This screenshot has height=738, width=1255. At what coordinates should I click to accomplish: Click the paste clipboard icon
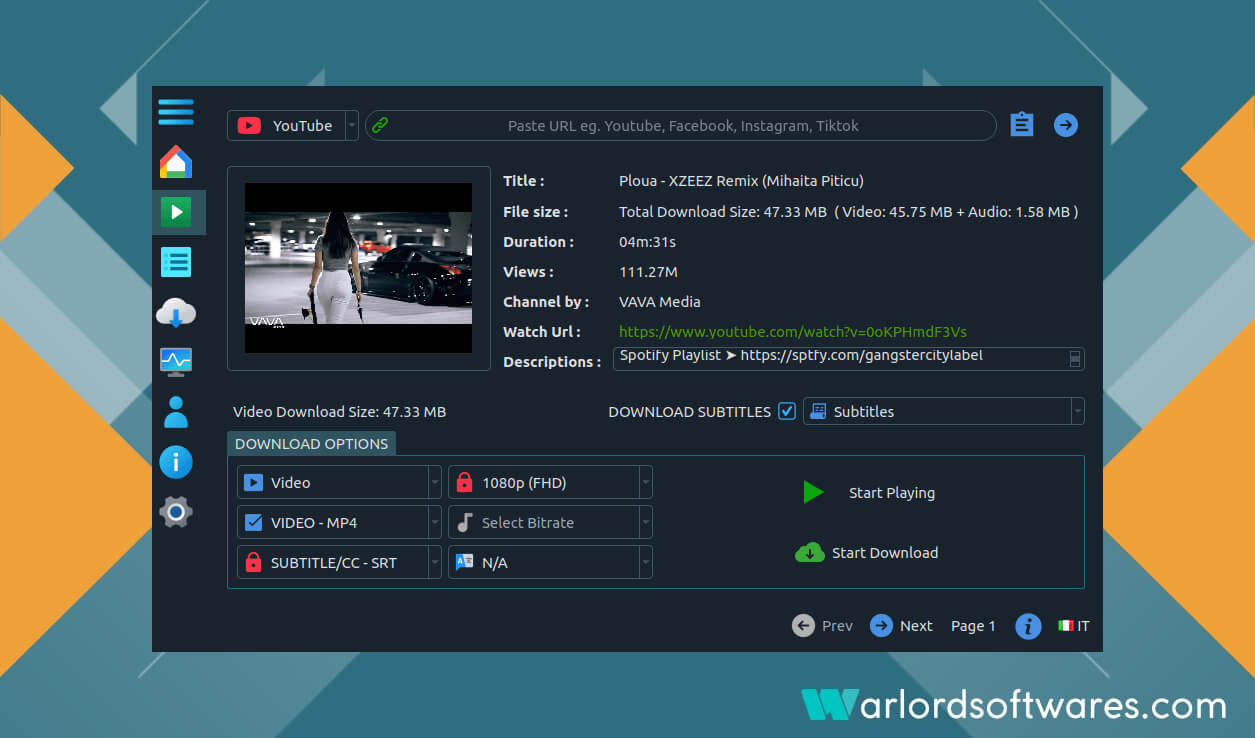tap(1021, 124)
